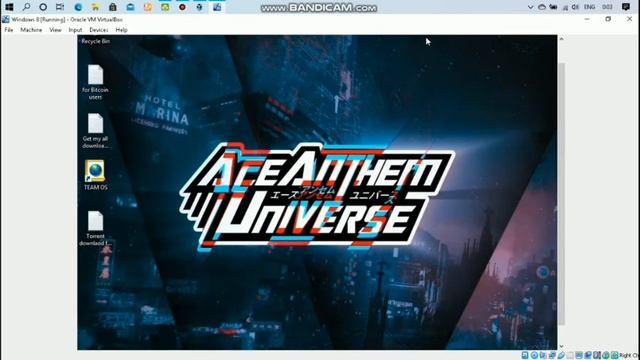This screenshot has height=360, width=640.
Task: Click the audio status bar icon
Action: click(x=543, y=355)
